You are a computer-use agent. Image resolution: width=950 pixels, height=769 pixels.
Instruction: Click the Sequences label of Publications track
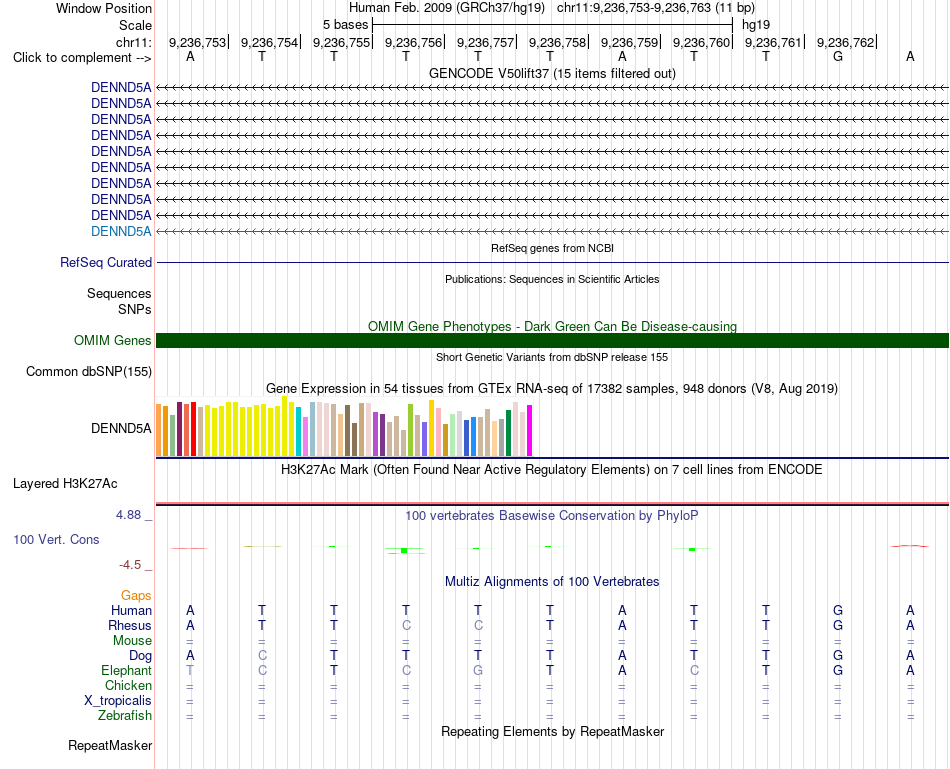pos(119,293)
